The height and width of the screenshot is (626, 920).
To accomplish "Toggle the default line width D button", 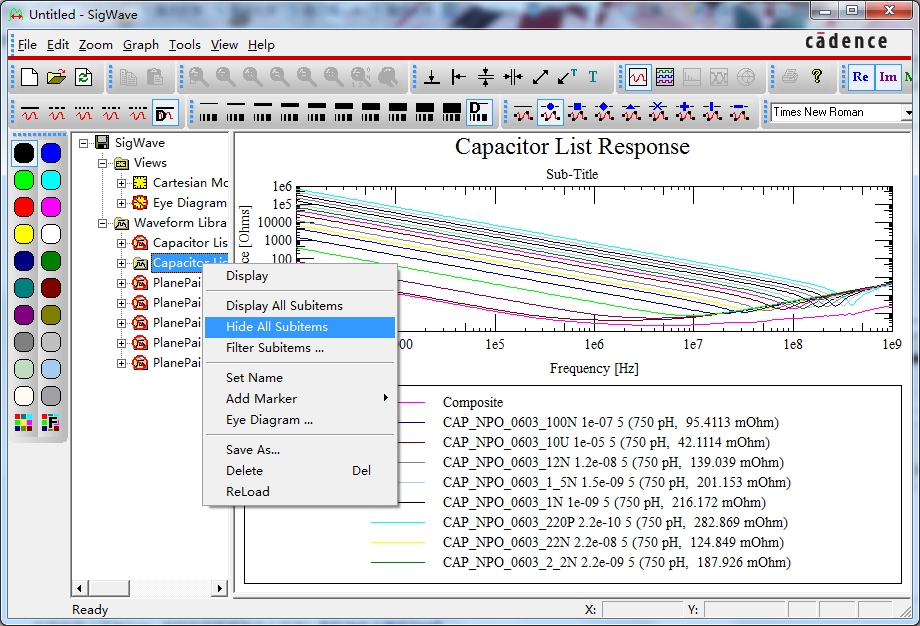I will tap(479, 112).
